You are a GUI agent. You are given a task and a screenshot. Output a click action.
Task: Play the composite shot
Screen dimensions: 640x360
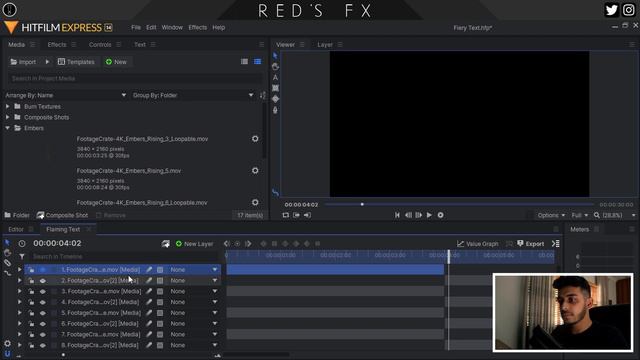click(x=429, y=215)
